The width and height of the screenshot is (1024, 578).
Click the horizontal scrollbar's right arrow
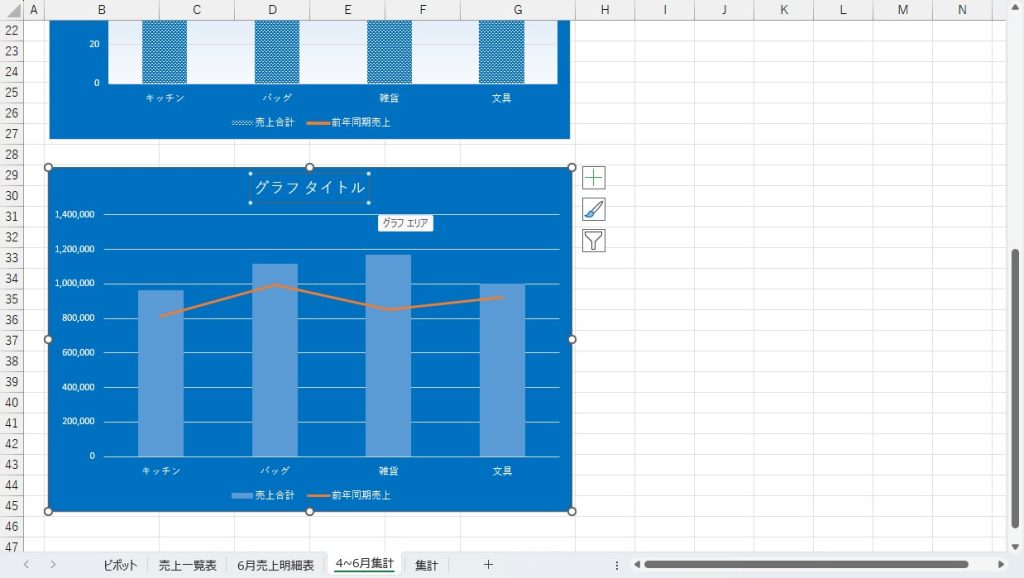[1002, 565]
